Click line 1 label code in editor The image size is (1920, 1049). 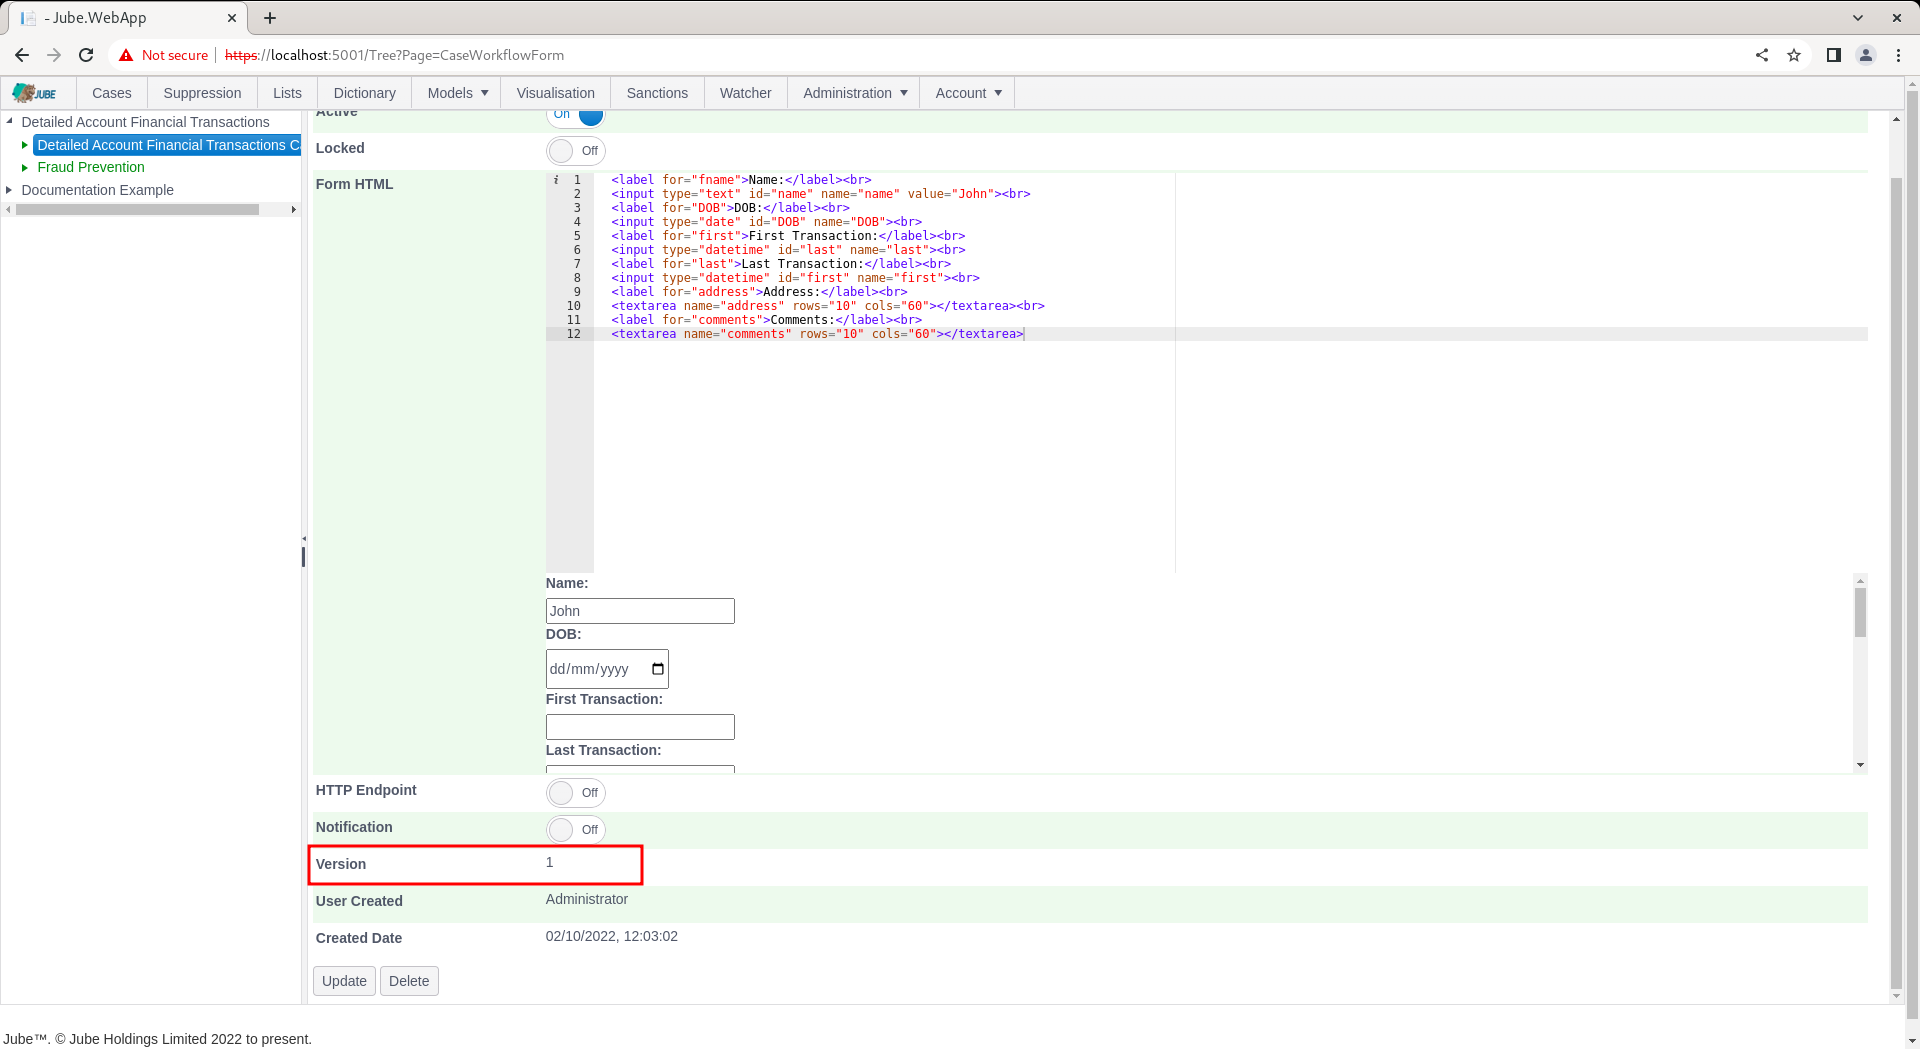(x=741, y=180)
